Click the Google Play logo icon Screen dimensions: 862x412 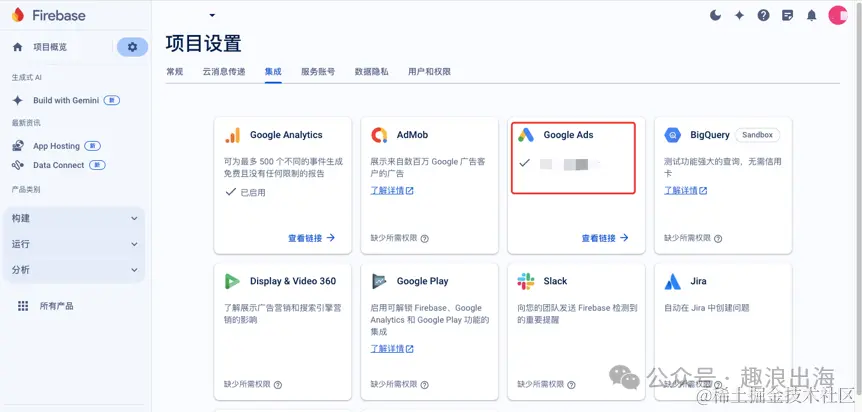pyautogui.click(x=379, y=281)
